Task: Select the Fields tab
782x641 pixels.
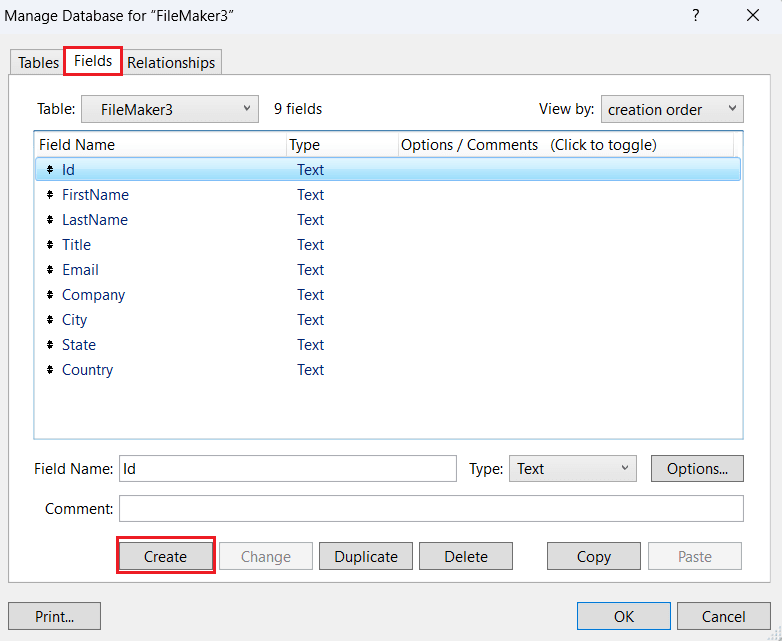Action: tap(93, 61)
